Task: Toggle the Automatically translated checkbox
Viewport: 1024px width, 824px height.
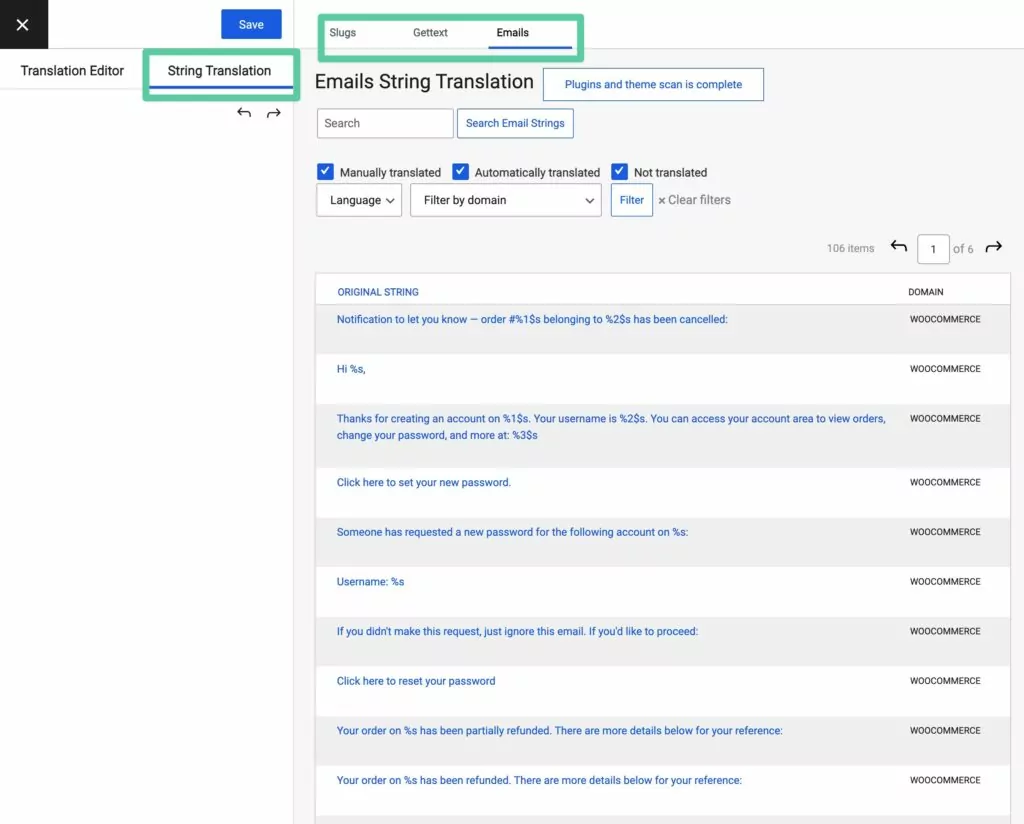Action: pyautogui.click(x=460, y=171)
